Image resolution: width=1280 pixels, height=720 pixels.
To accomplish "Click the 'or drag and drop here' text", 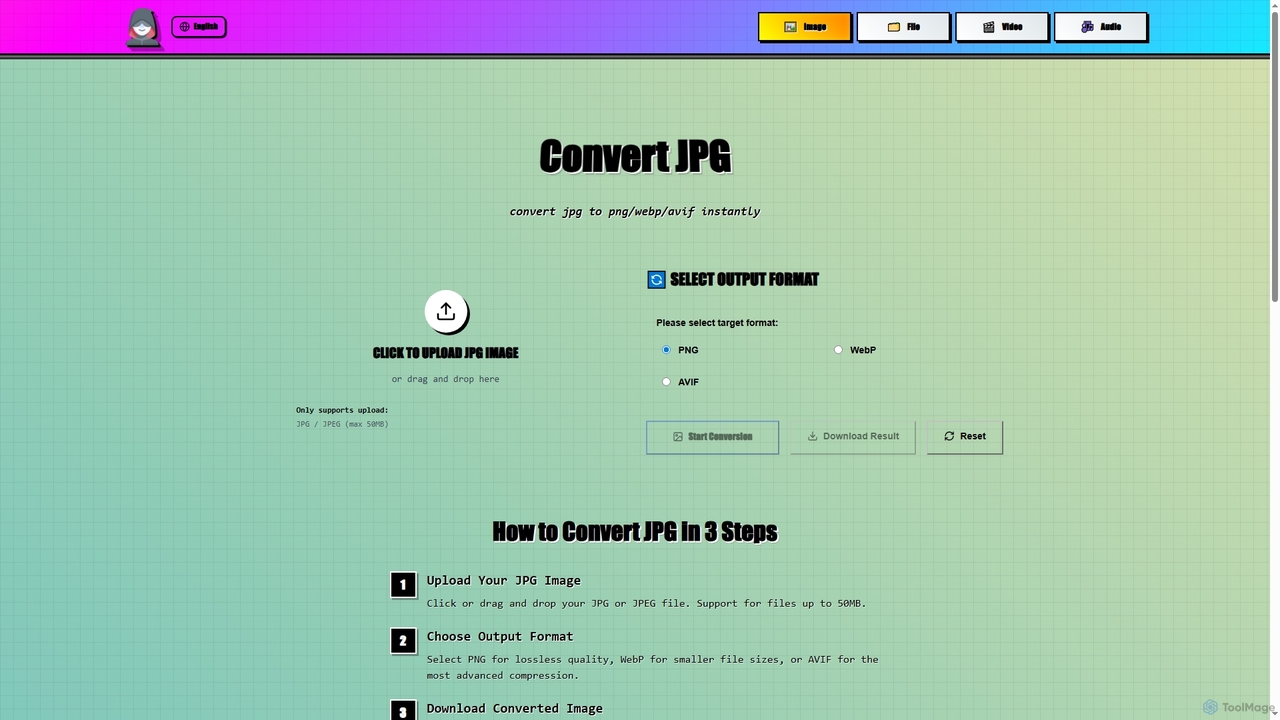I will (446, 379).
